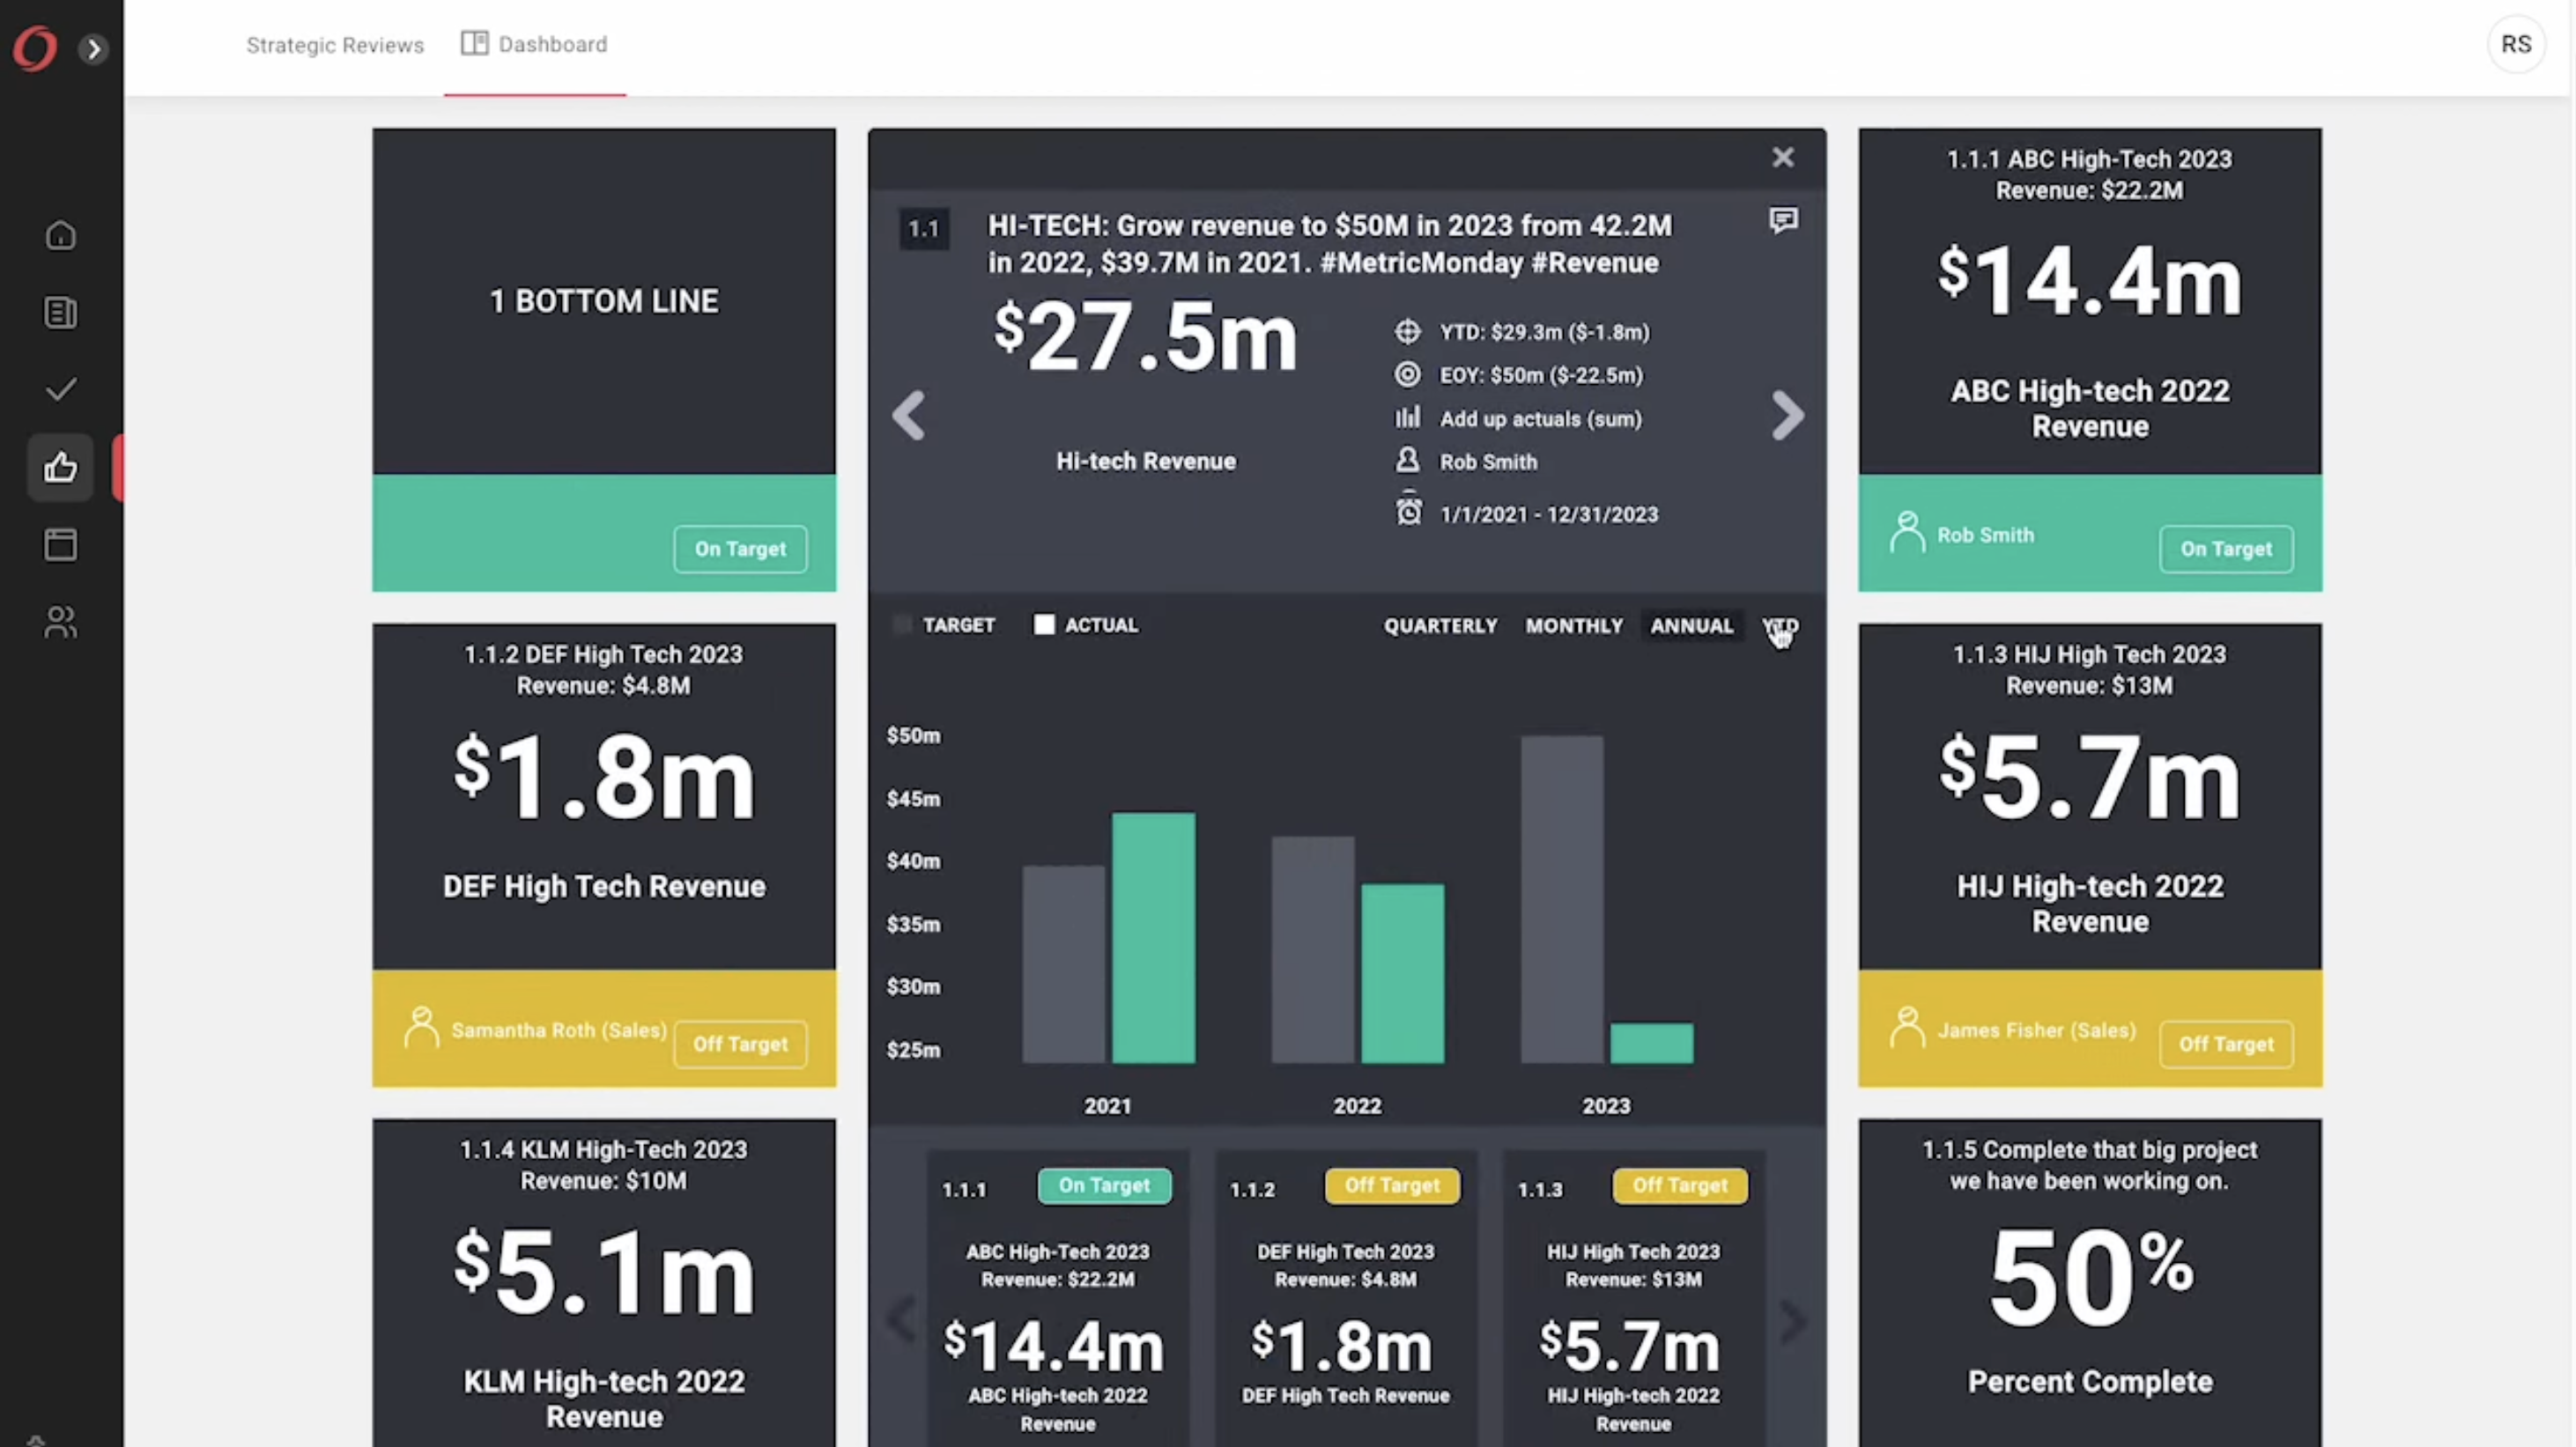Click the home/dashboard sidebar icon
The height and width of the screenshot is (1447, 2576).
pos(60,235)
